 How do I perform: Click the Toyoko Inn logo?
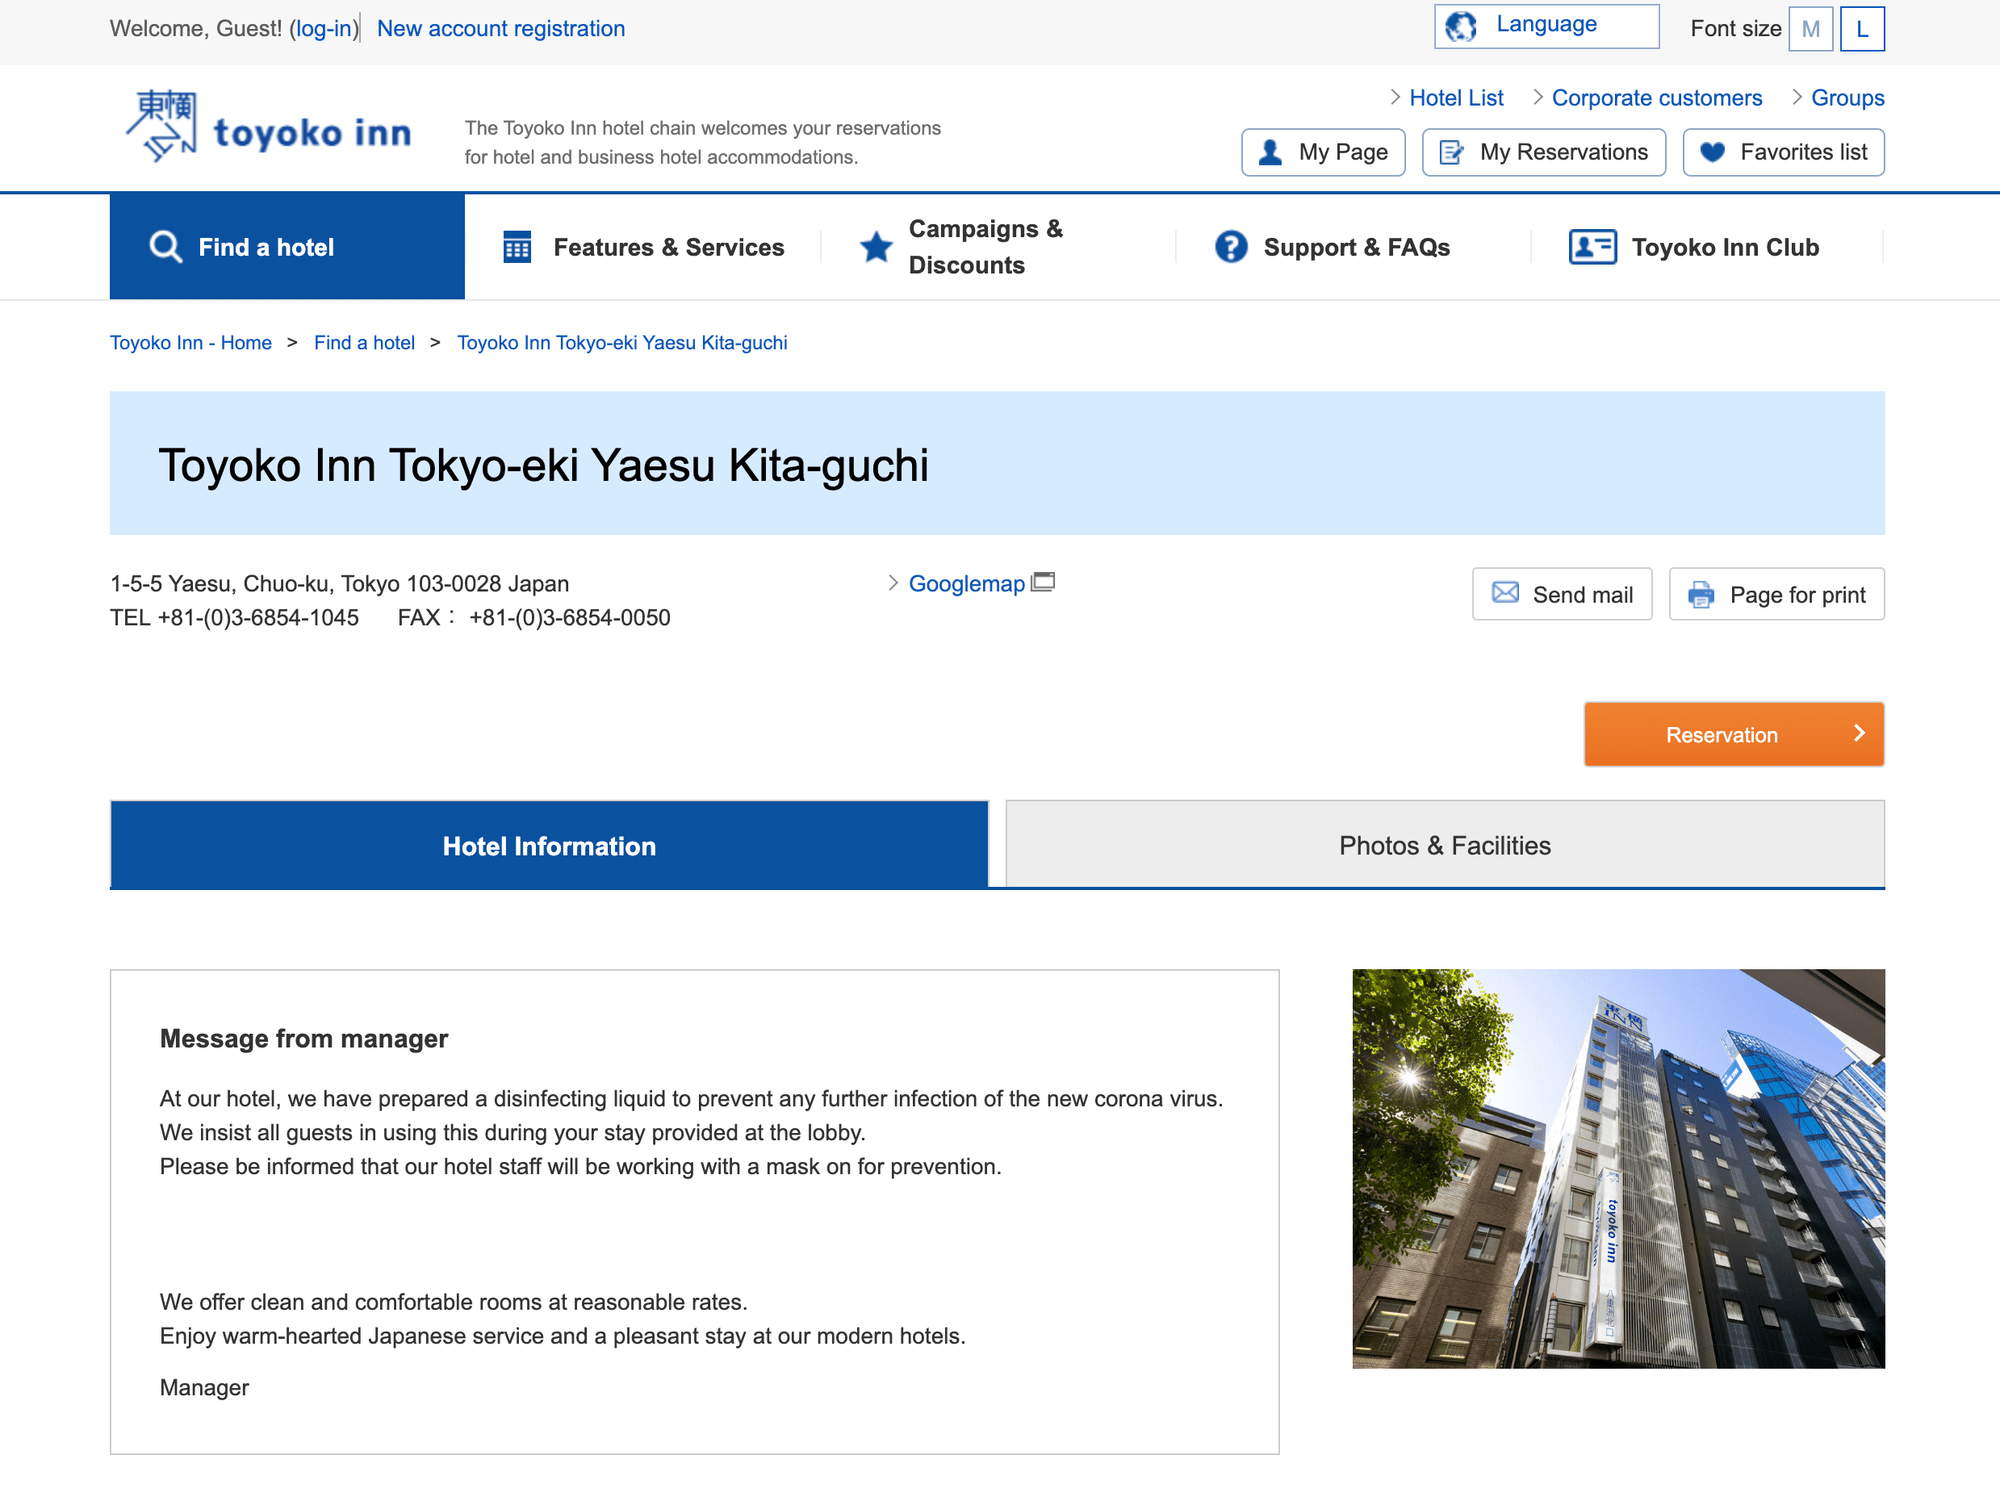[x=268, y=128]
